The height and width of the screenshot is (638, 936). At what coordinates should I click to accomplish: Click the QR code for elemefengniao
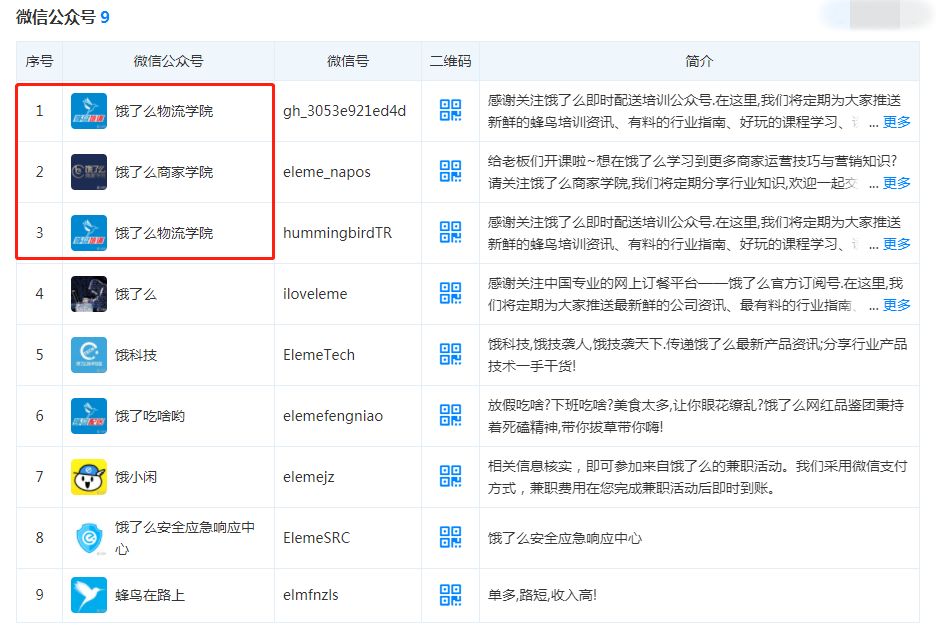tap(450, 415)
